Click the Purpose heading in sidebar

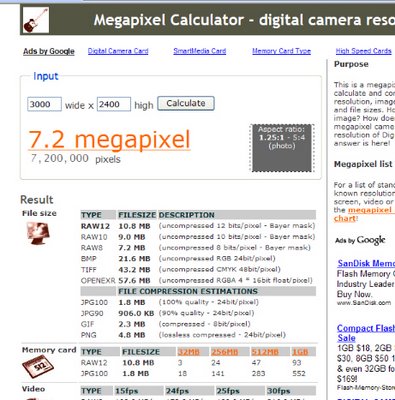351,64
